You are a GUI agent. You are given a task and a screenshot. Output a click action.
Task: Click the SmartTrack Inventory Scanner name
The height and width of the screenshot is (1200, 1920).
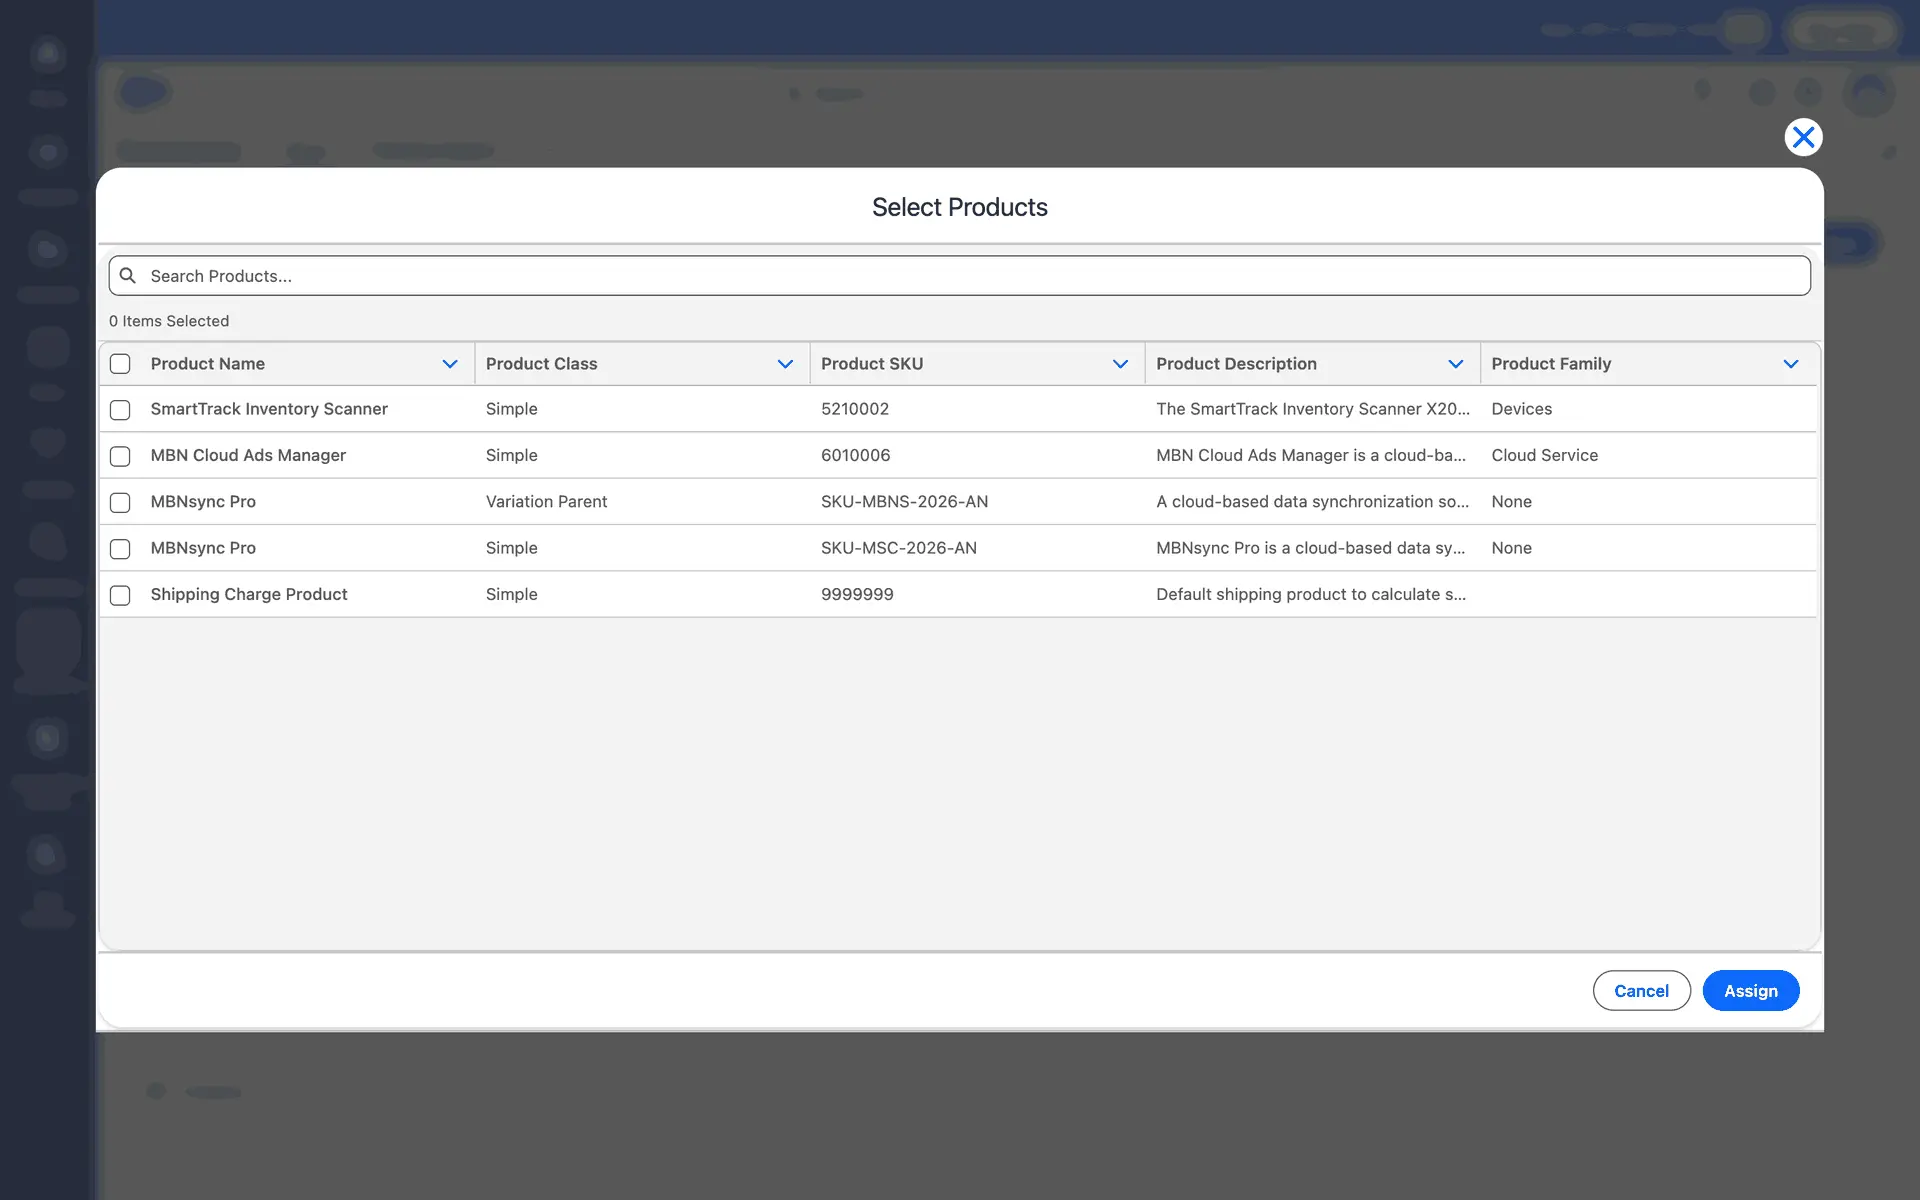point(269,409)
